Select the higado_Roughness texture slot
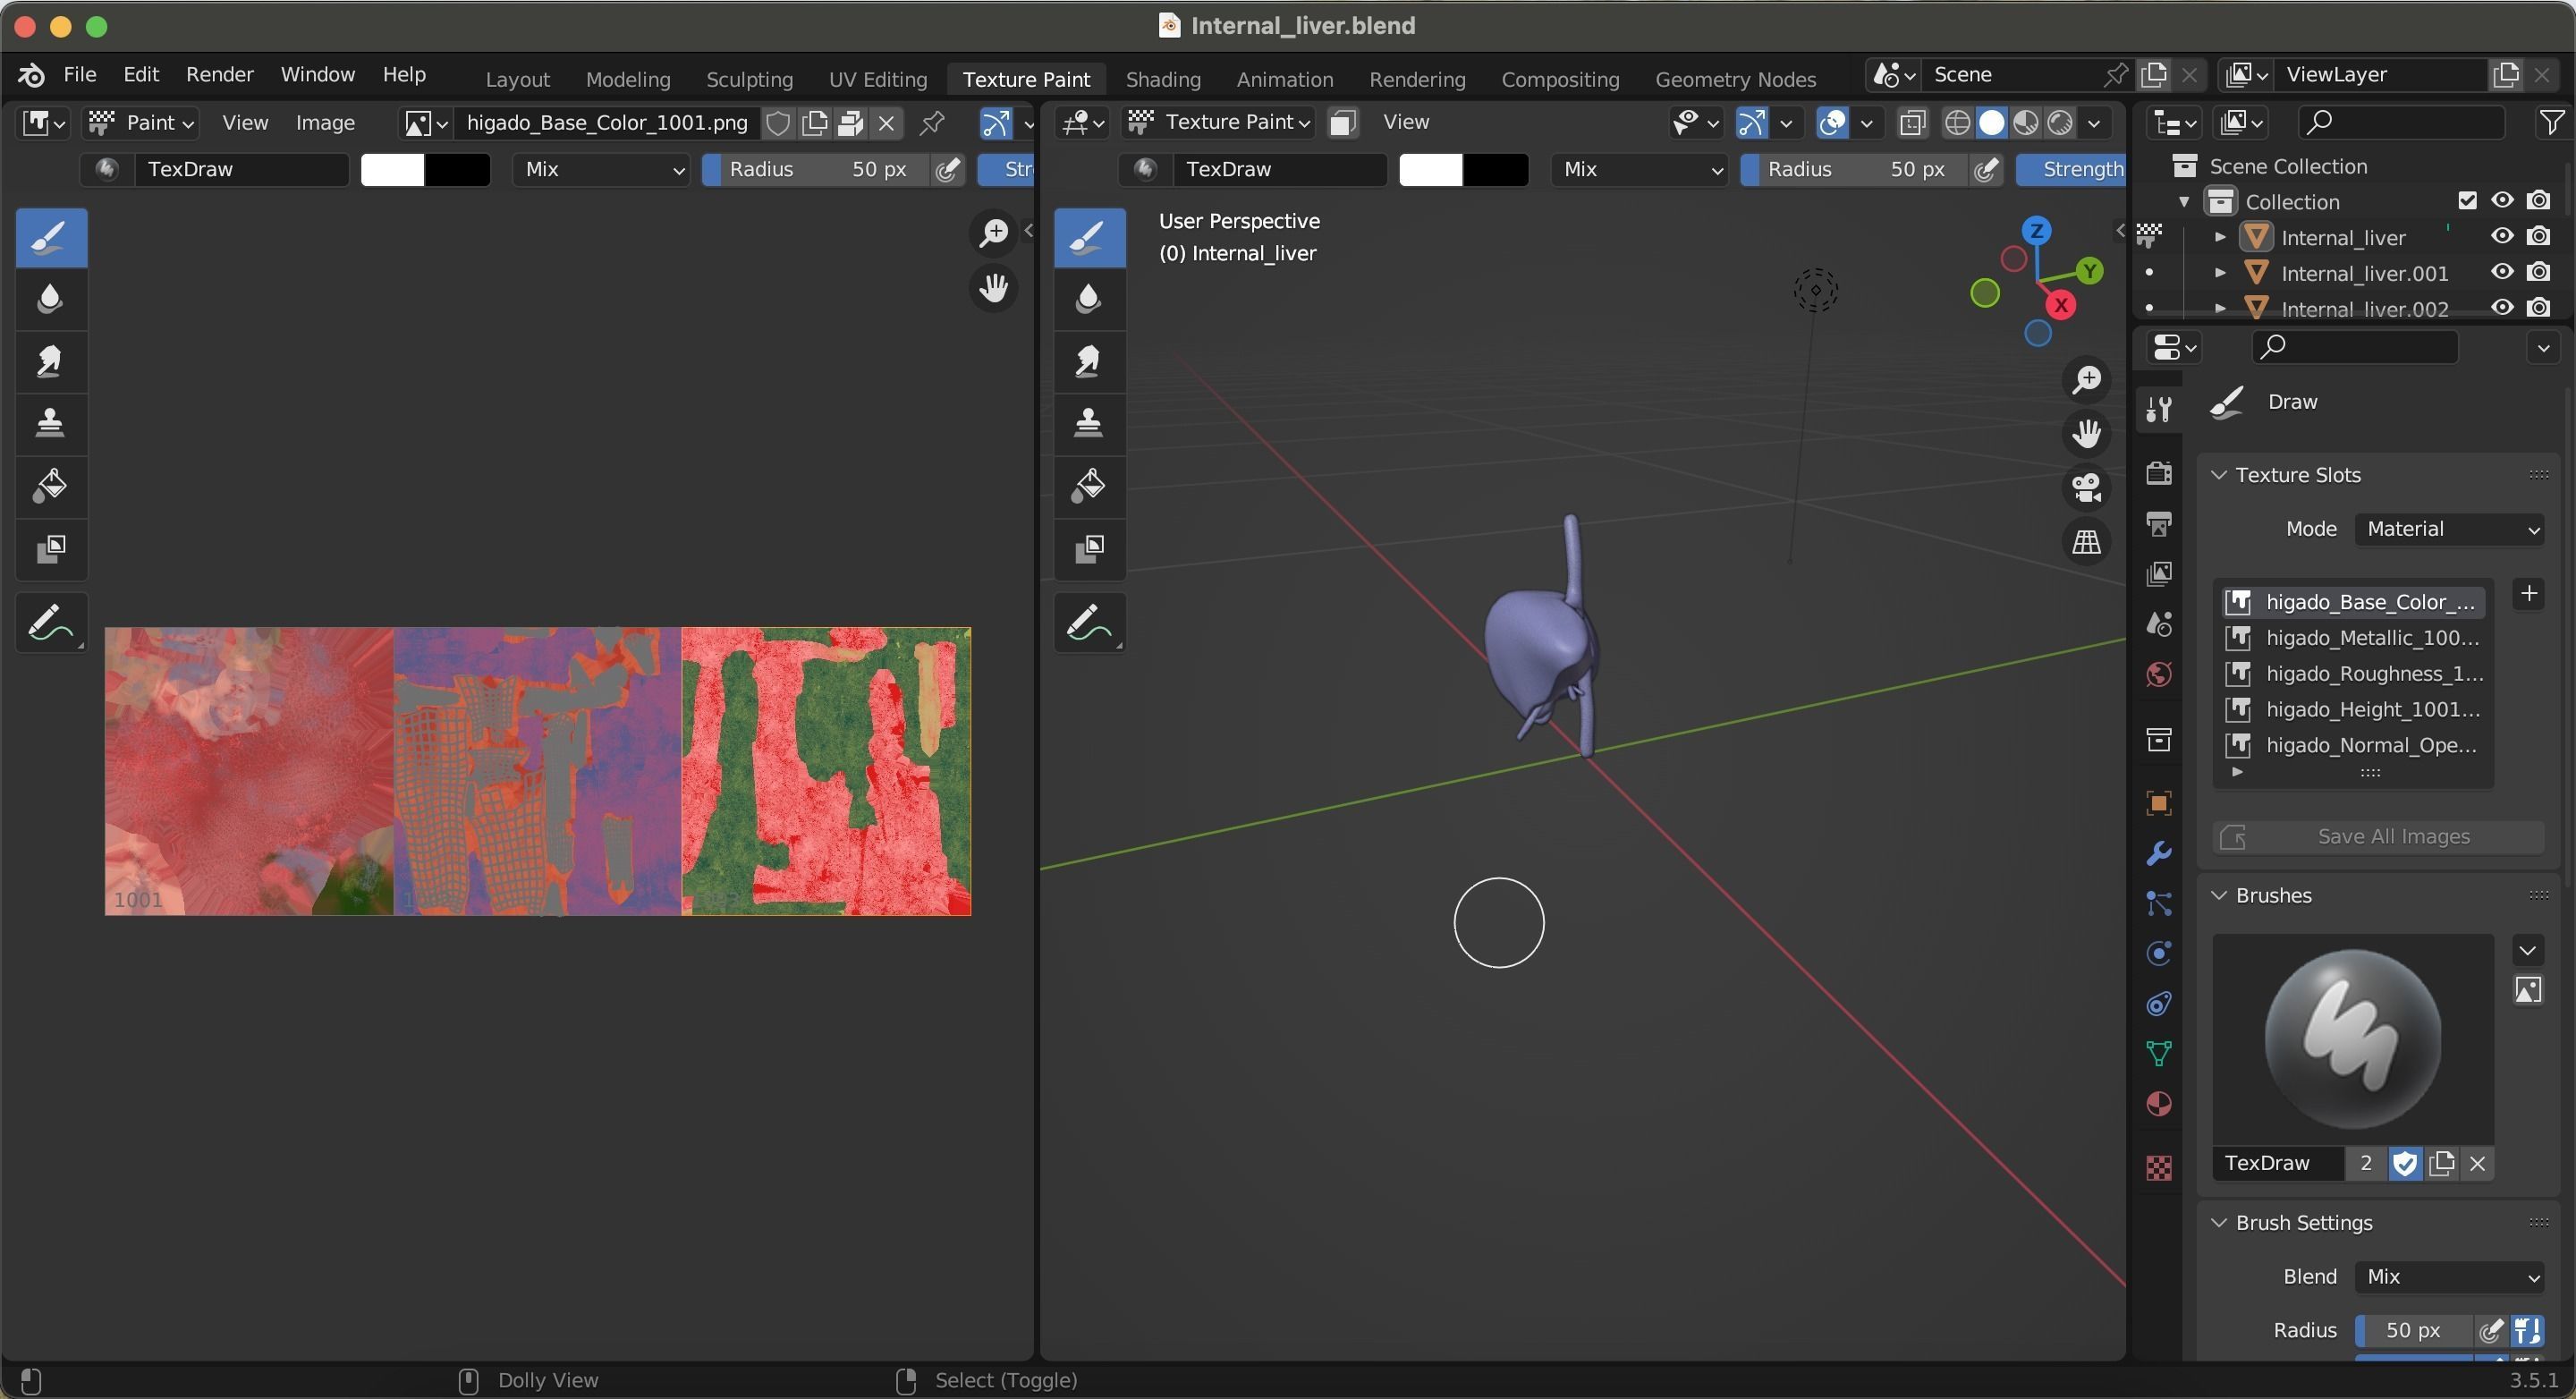 pos(2353,674)
